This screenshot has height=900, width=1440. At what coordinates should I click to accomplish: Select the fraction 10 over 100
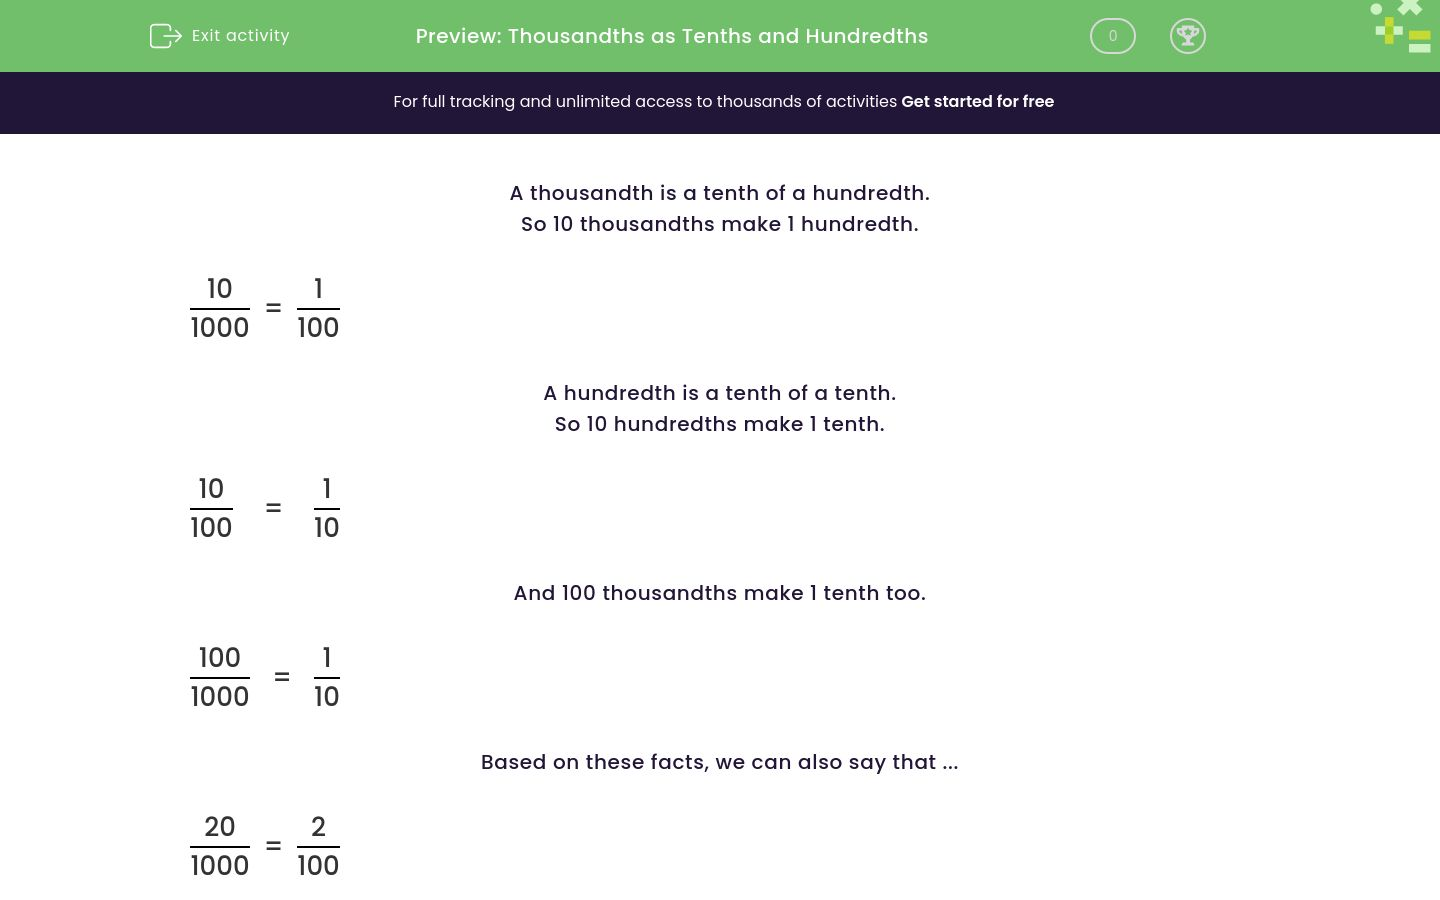point(212,507)
